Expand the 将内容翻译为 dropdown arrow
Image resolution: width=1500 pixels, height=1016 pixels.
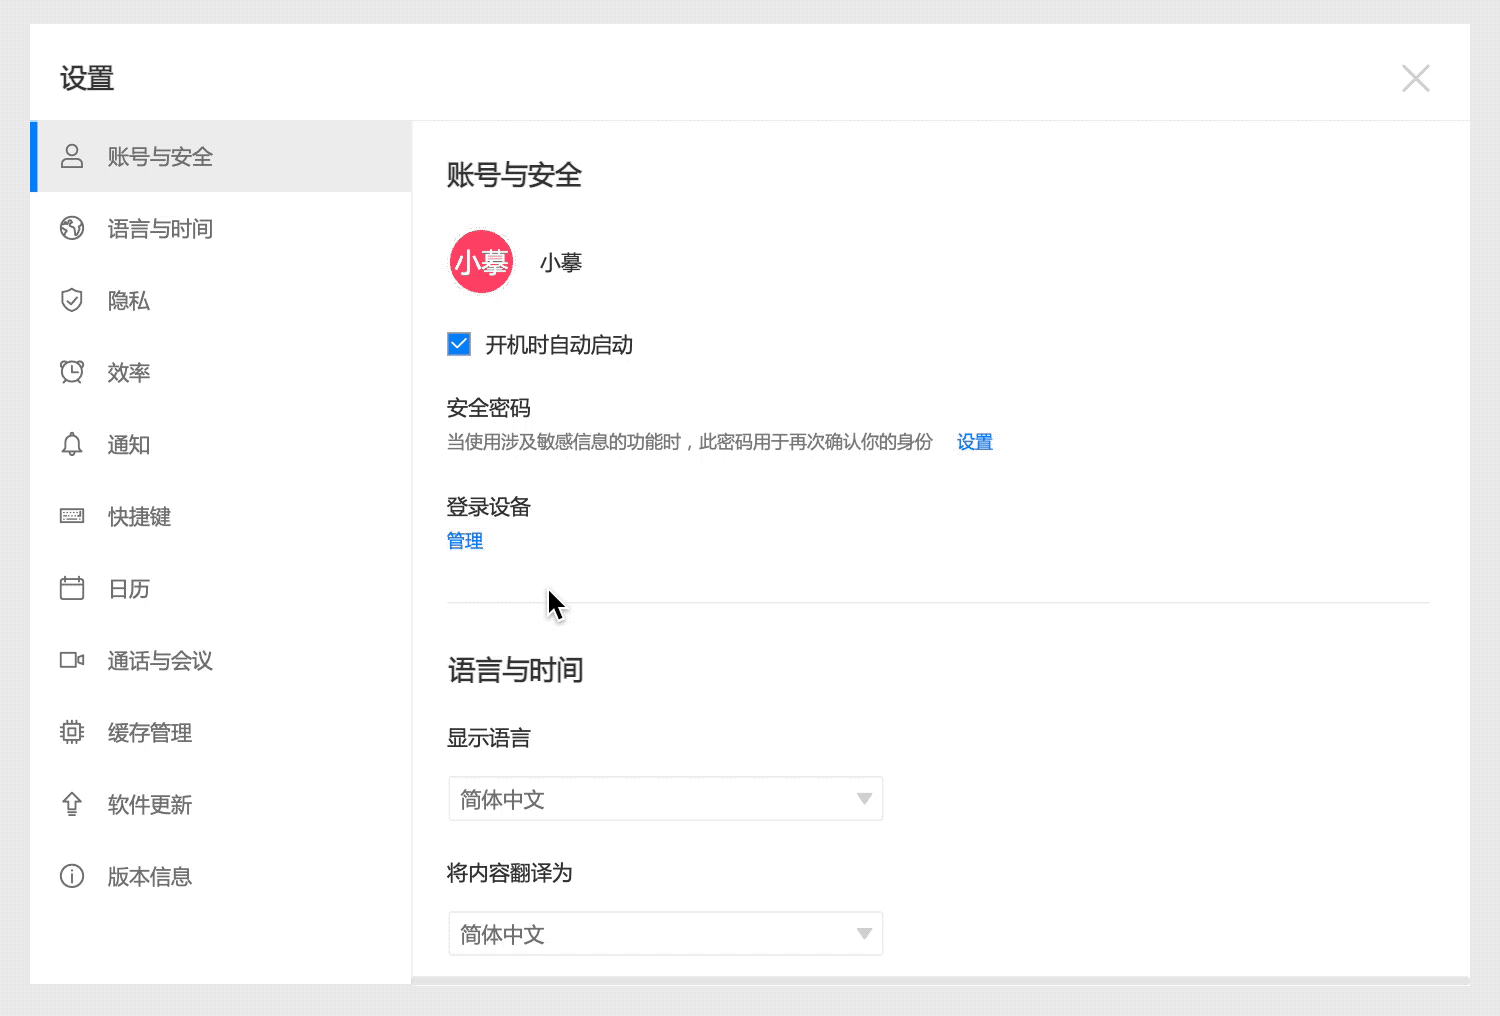(864, 934)
